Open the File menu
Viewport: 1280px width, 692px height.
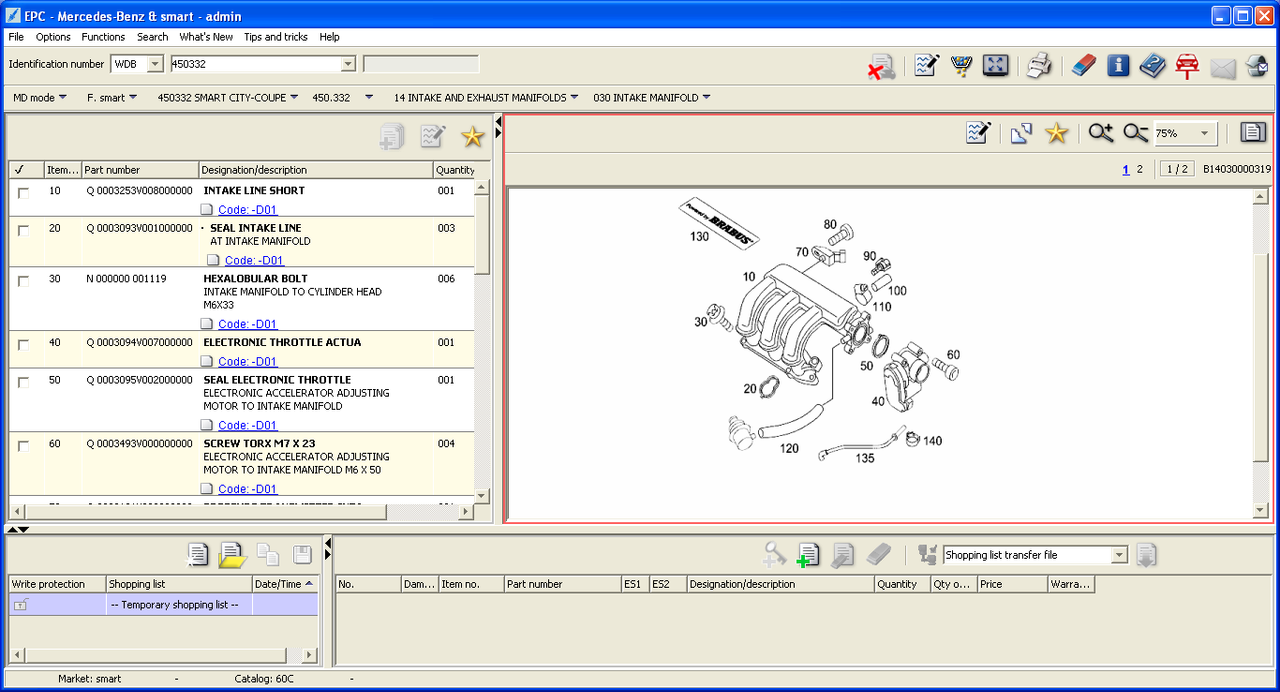tap(16, 37)
